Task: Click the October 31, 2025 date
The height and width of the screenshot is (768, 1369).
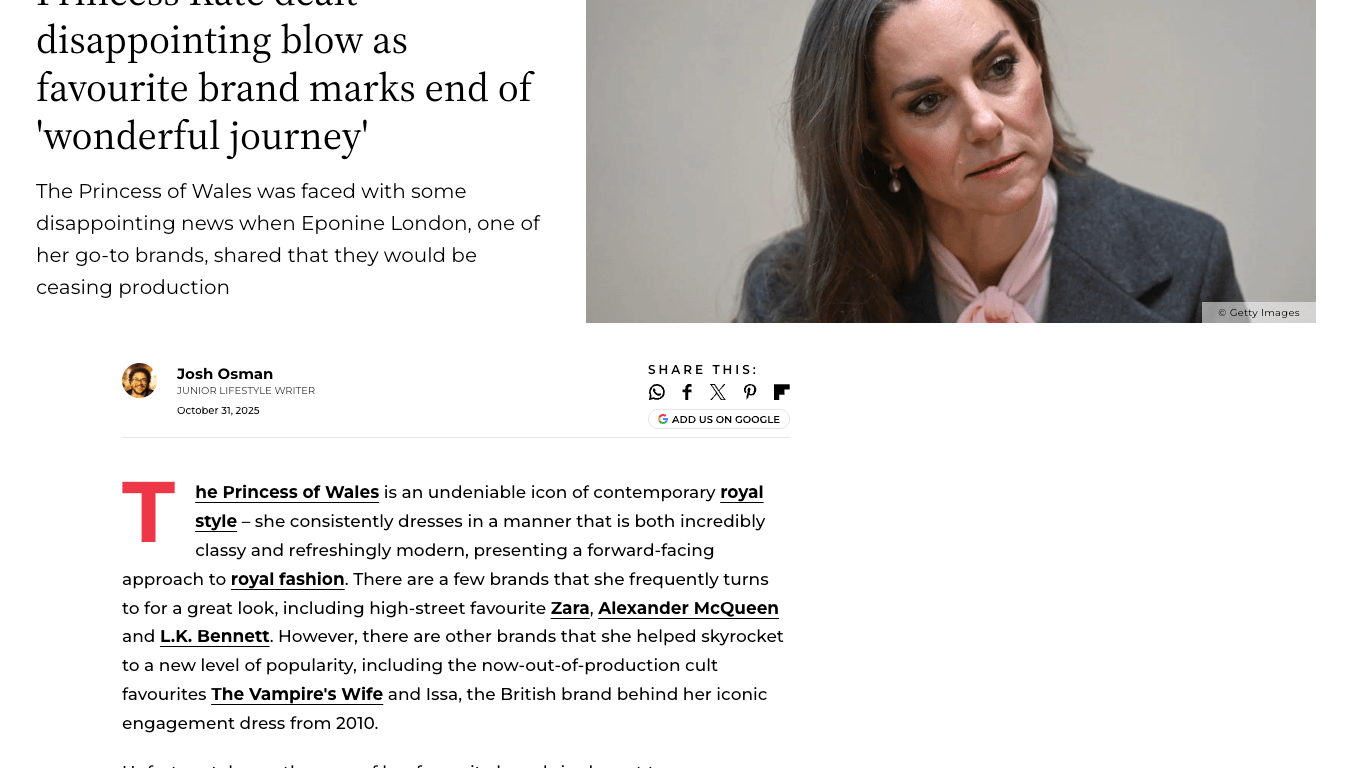Action: pyautogui.click(x=218, y=410)
